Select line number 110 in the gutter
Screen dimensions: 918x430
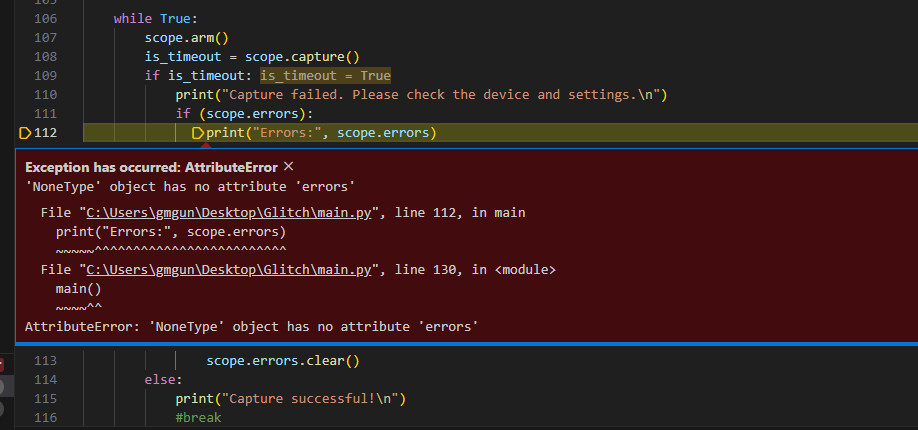[46, 95]
